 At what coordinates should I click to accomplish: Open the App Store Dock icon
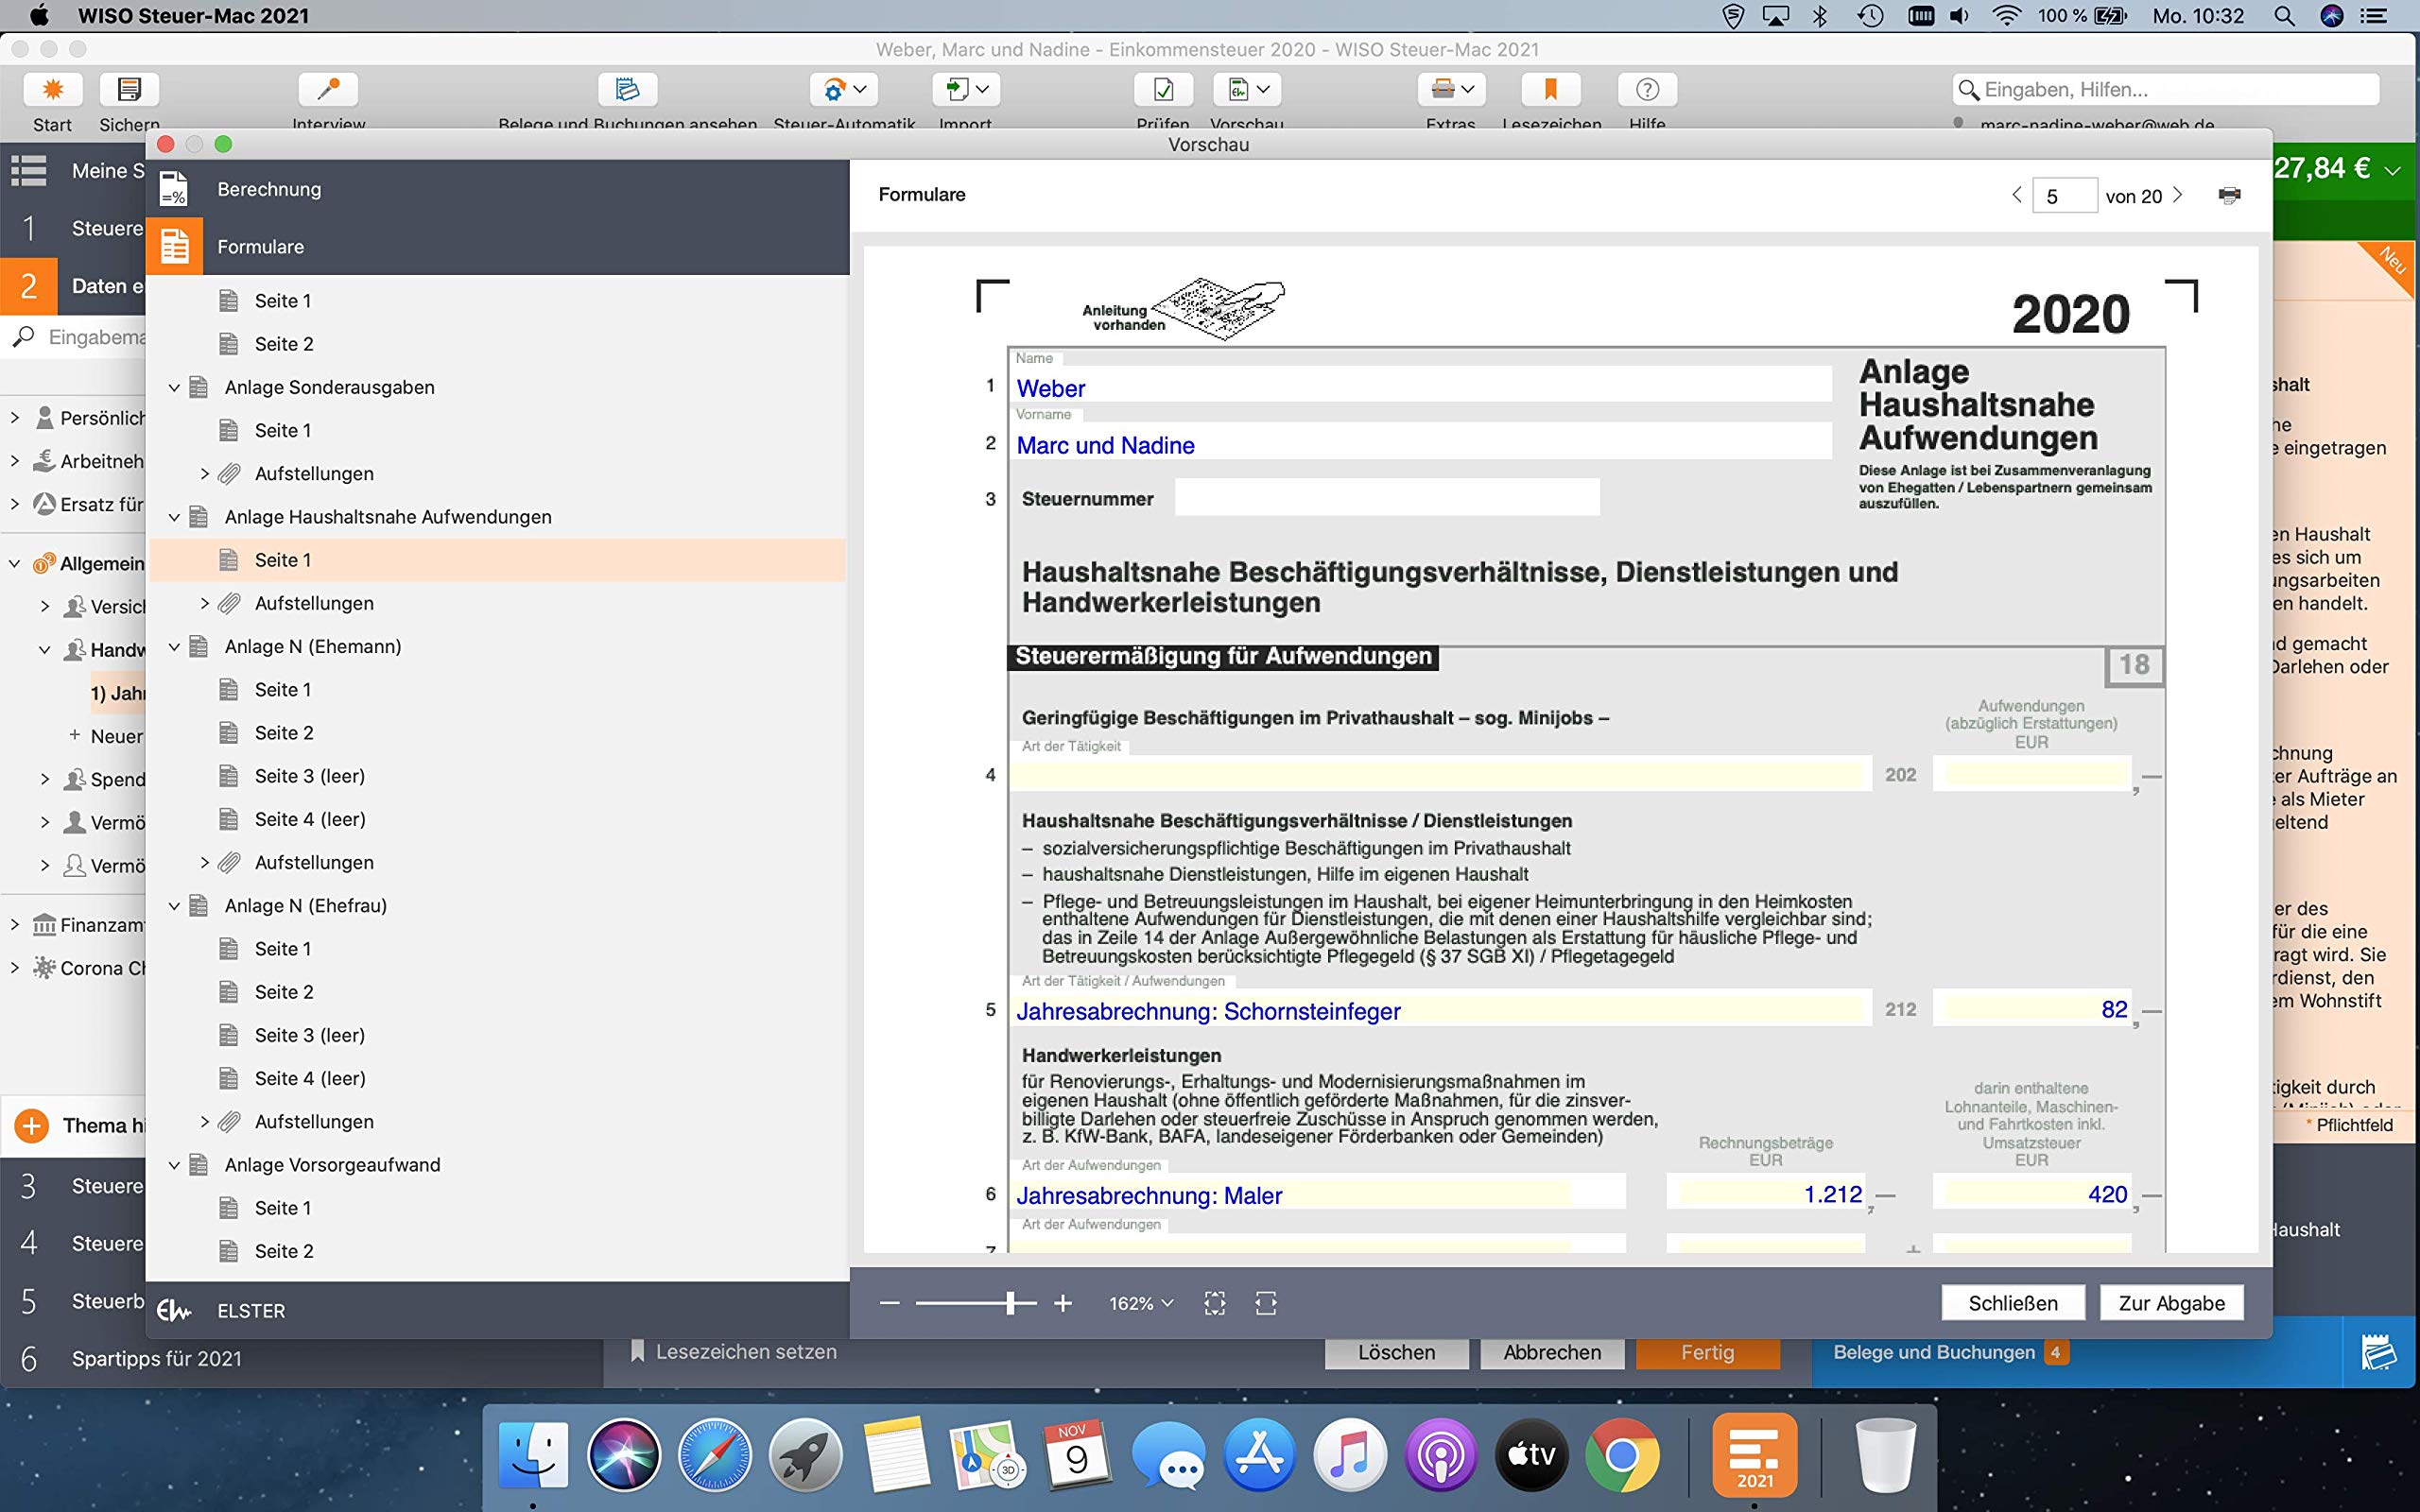(x=1259, y=1454)
